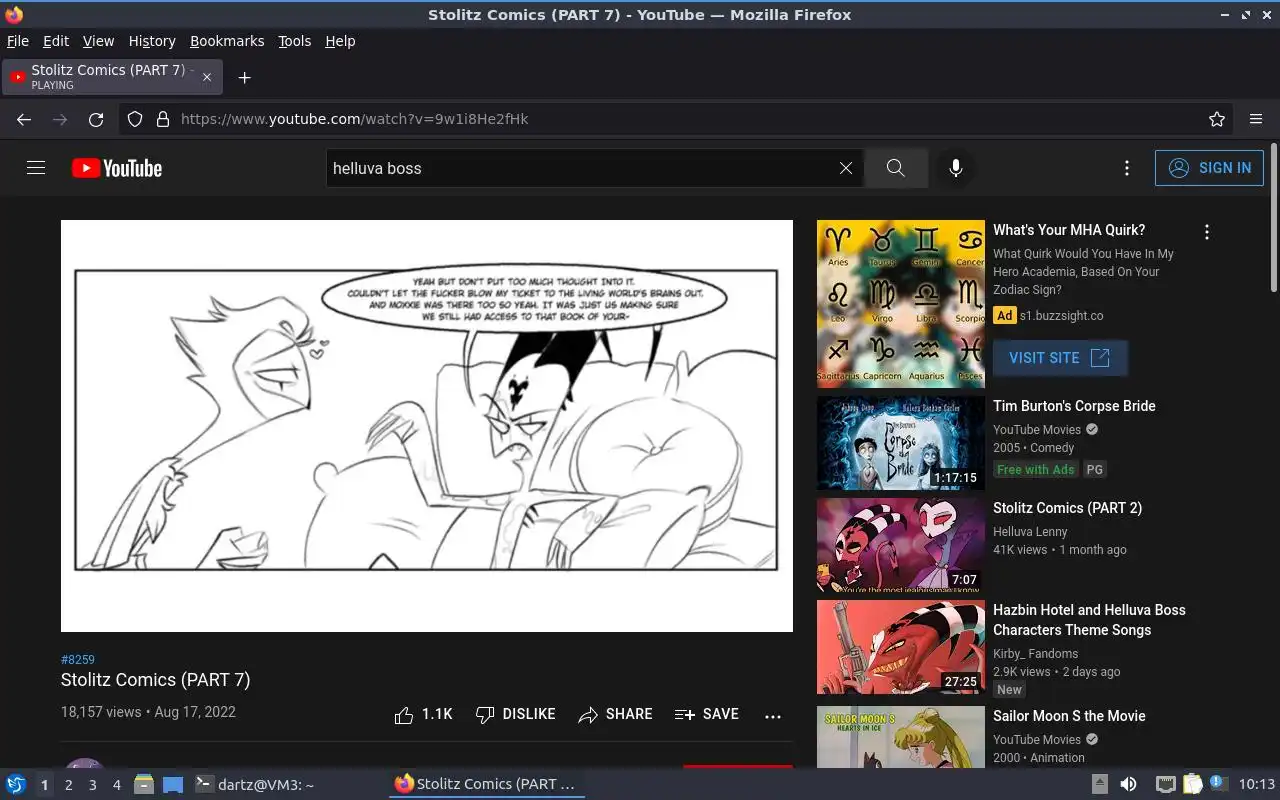Click VISIT SITE on the ad

click(x=1060, y=358)
